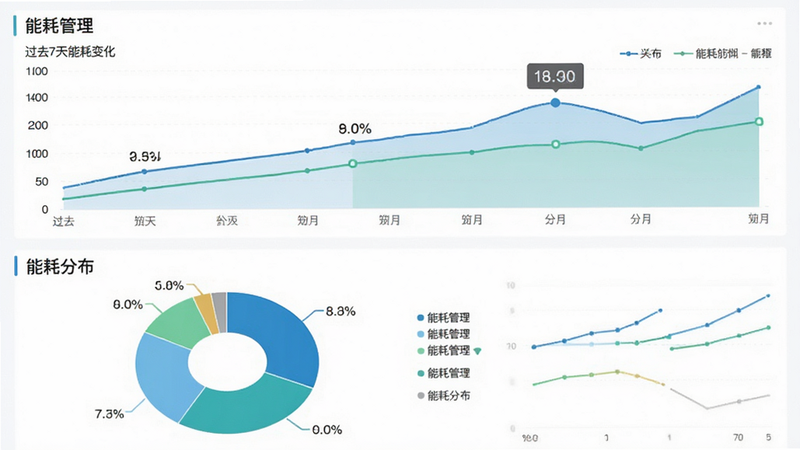800x450 pixels.
Task: Toggle the light green 能耗管理 legend item
Action: [x=443, y=351]
